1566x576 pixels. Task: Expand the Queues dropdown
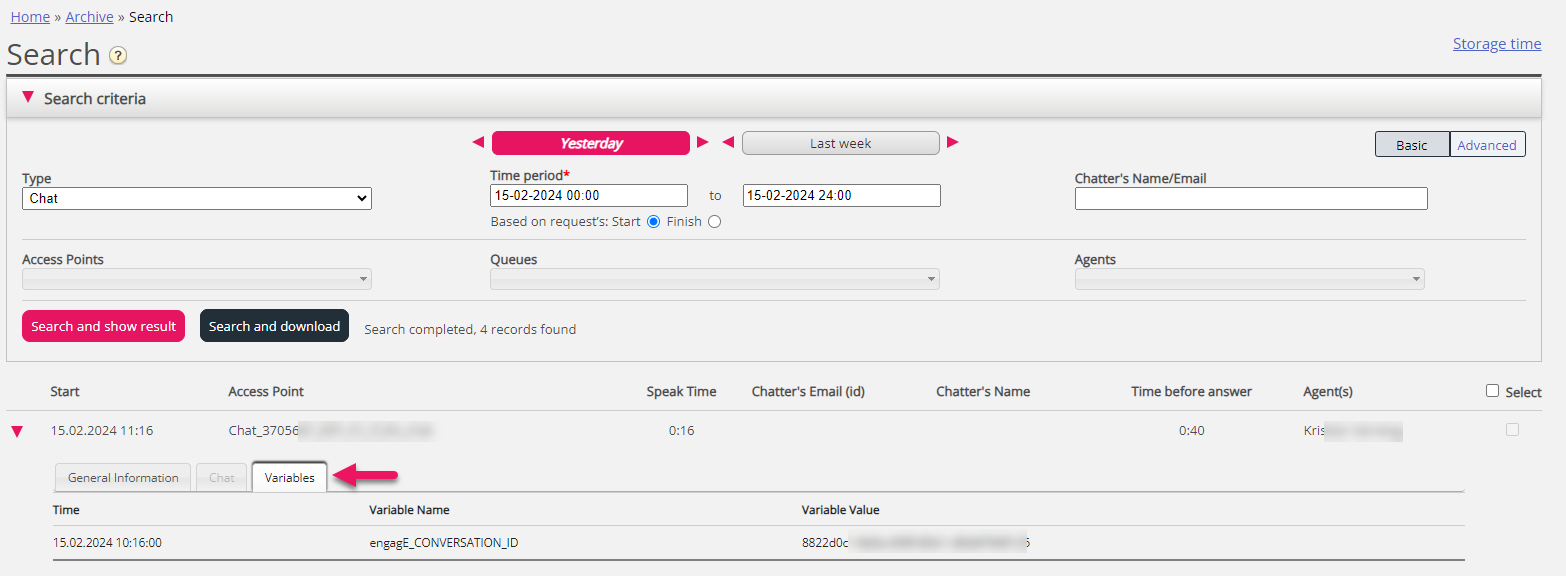pyautogui.click(x=714, y=279)
